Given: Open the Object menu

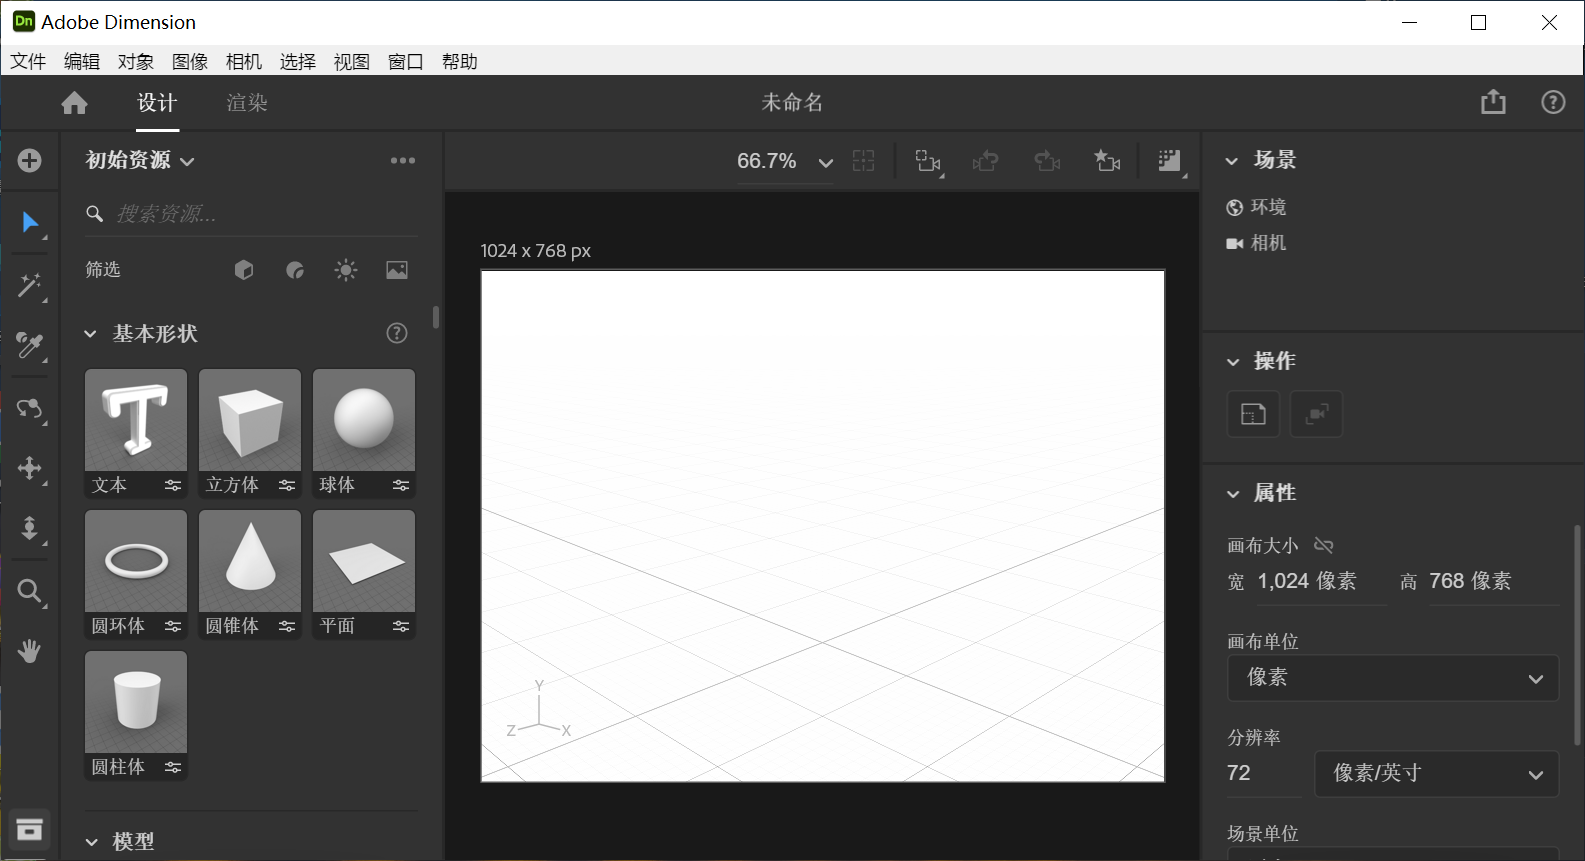Looking at the screenshot, I should point(136,62).
